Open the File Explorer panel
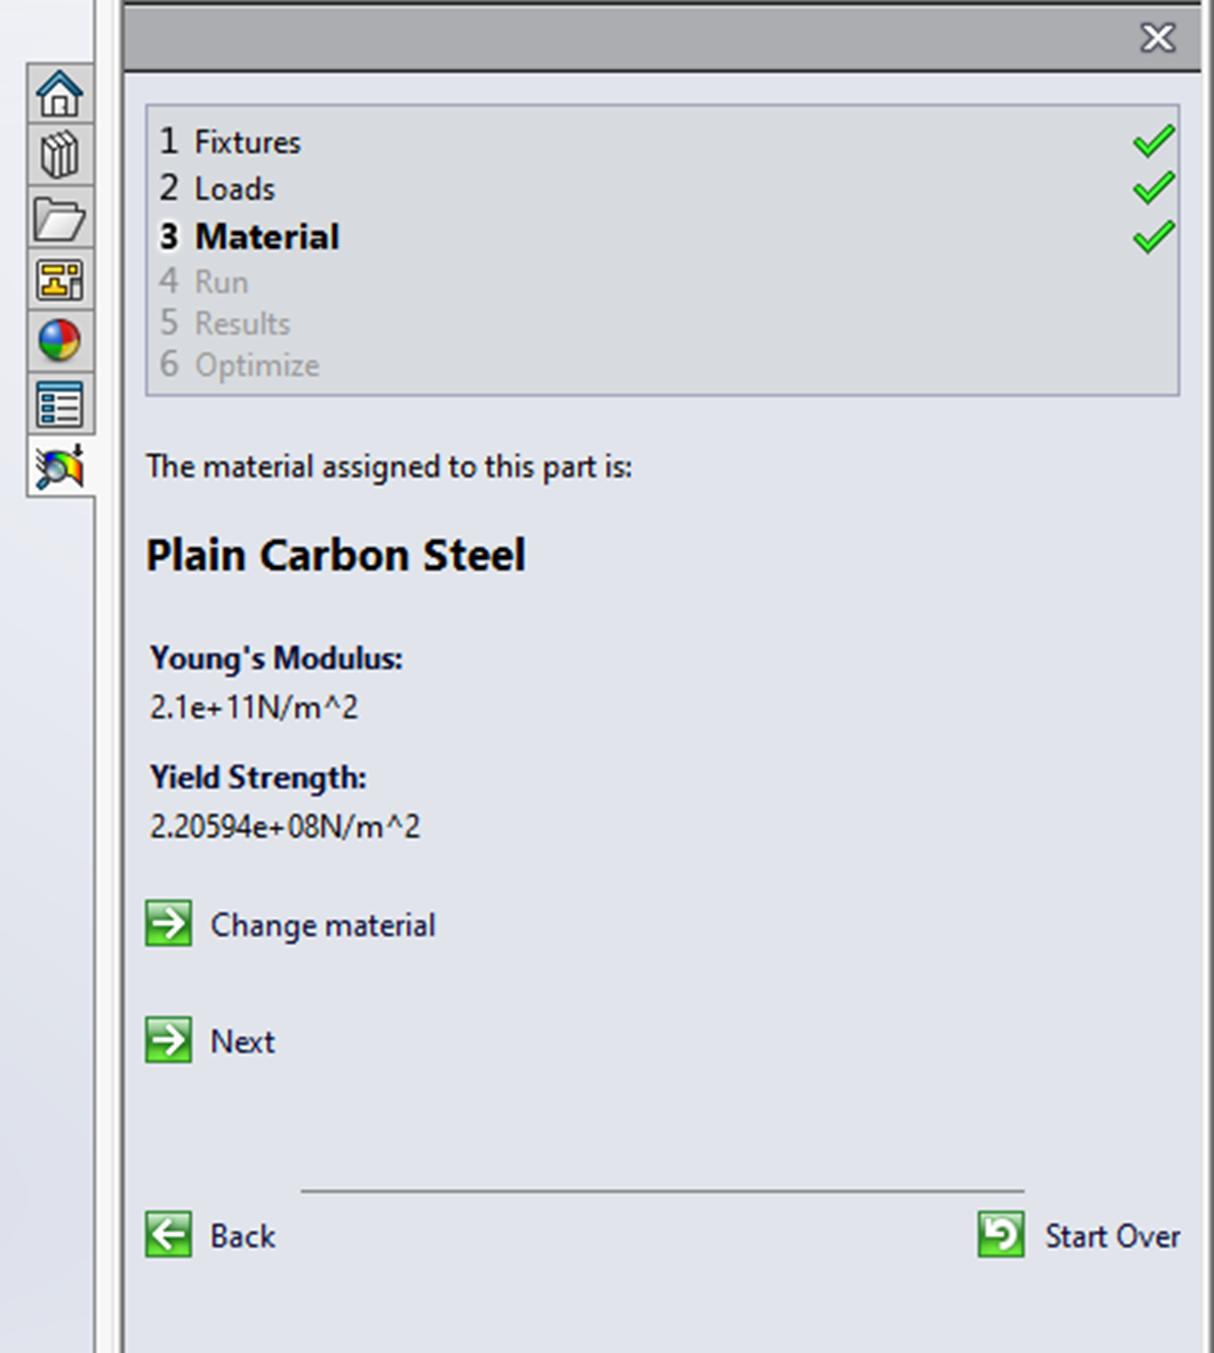 [x=61, y=218]
